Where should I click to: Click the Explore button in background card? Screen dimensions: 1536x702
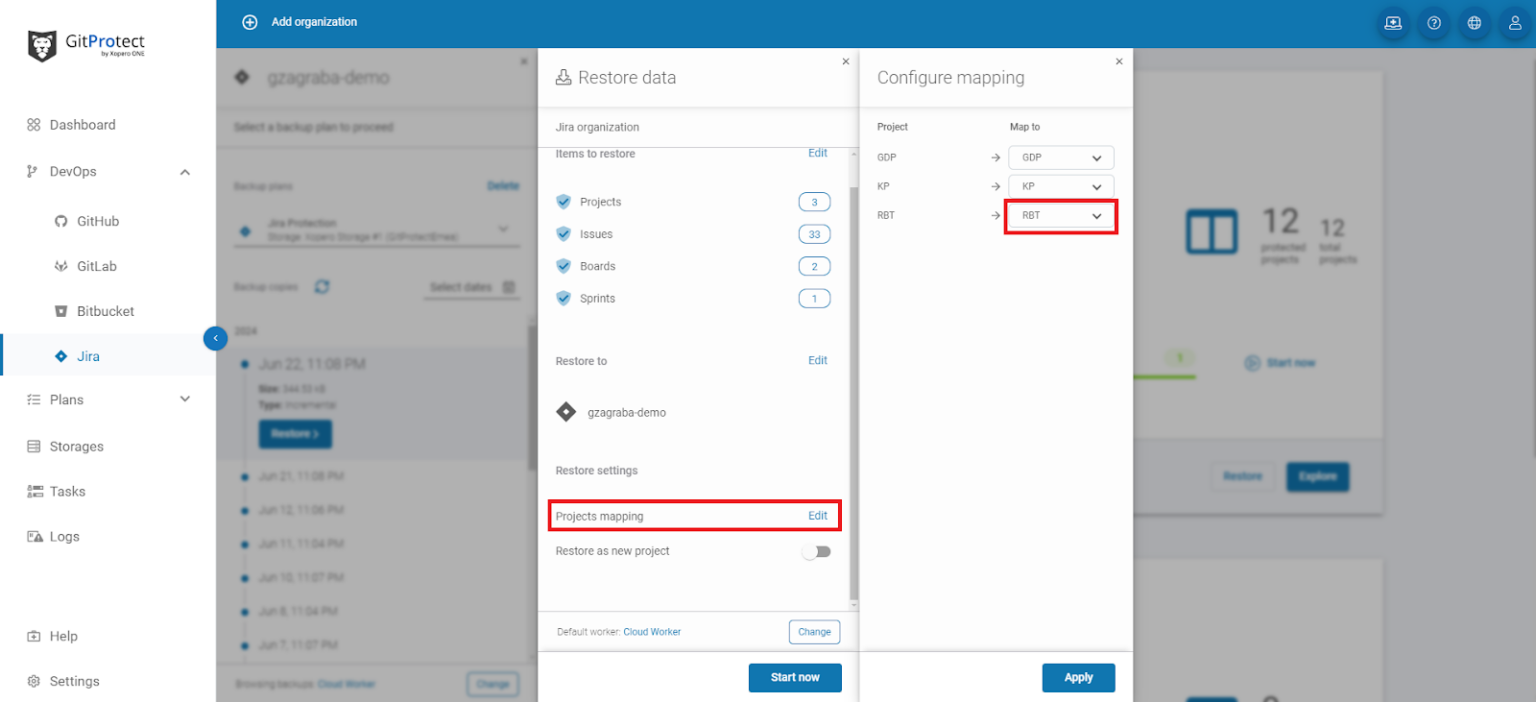(1317, 476)
